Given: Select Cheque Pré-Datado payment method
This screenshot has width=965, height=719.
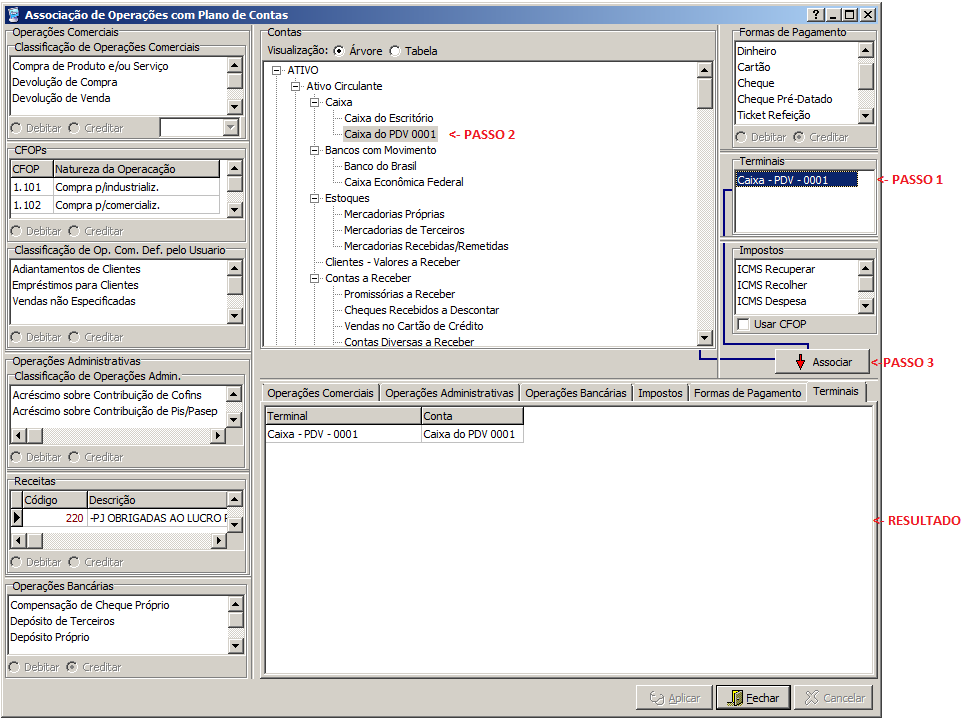Looking at the screenshot, I should 784,99.
